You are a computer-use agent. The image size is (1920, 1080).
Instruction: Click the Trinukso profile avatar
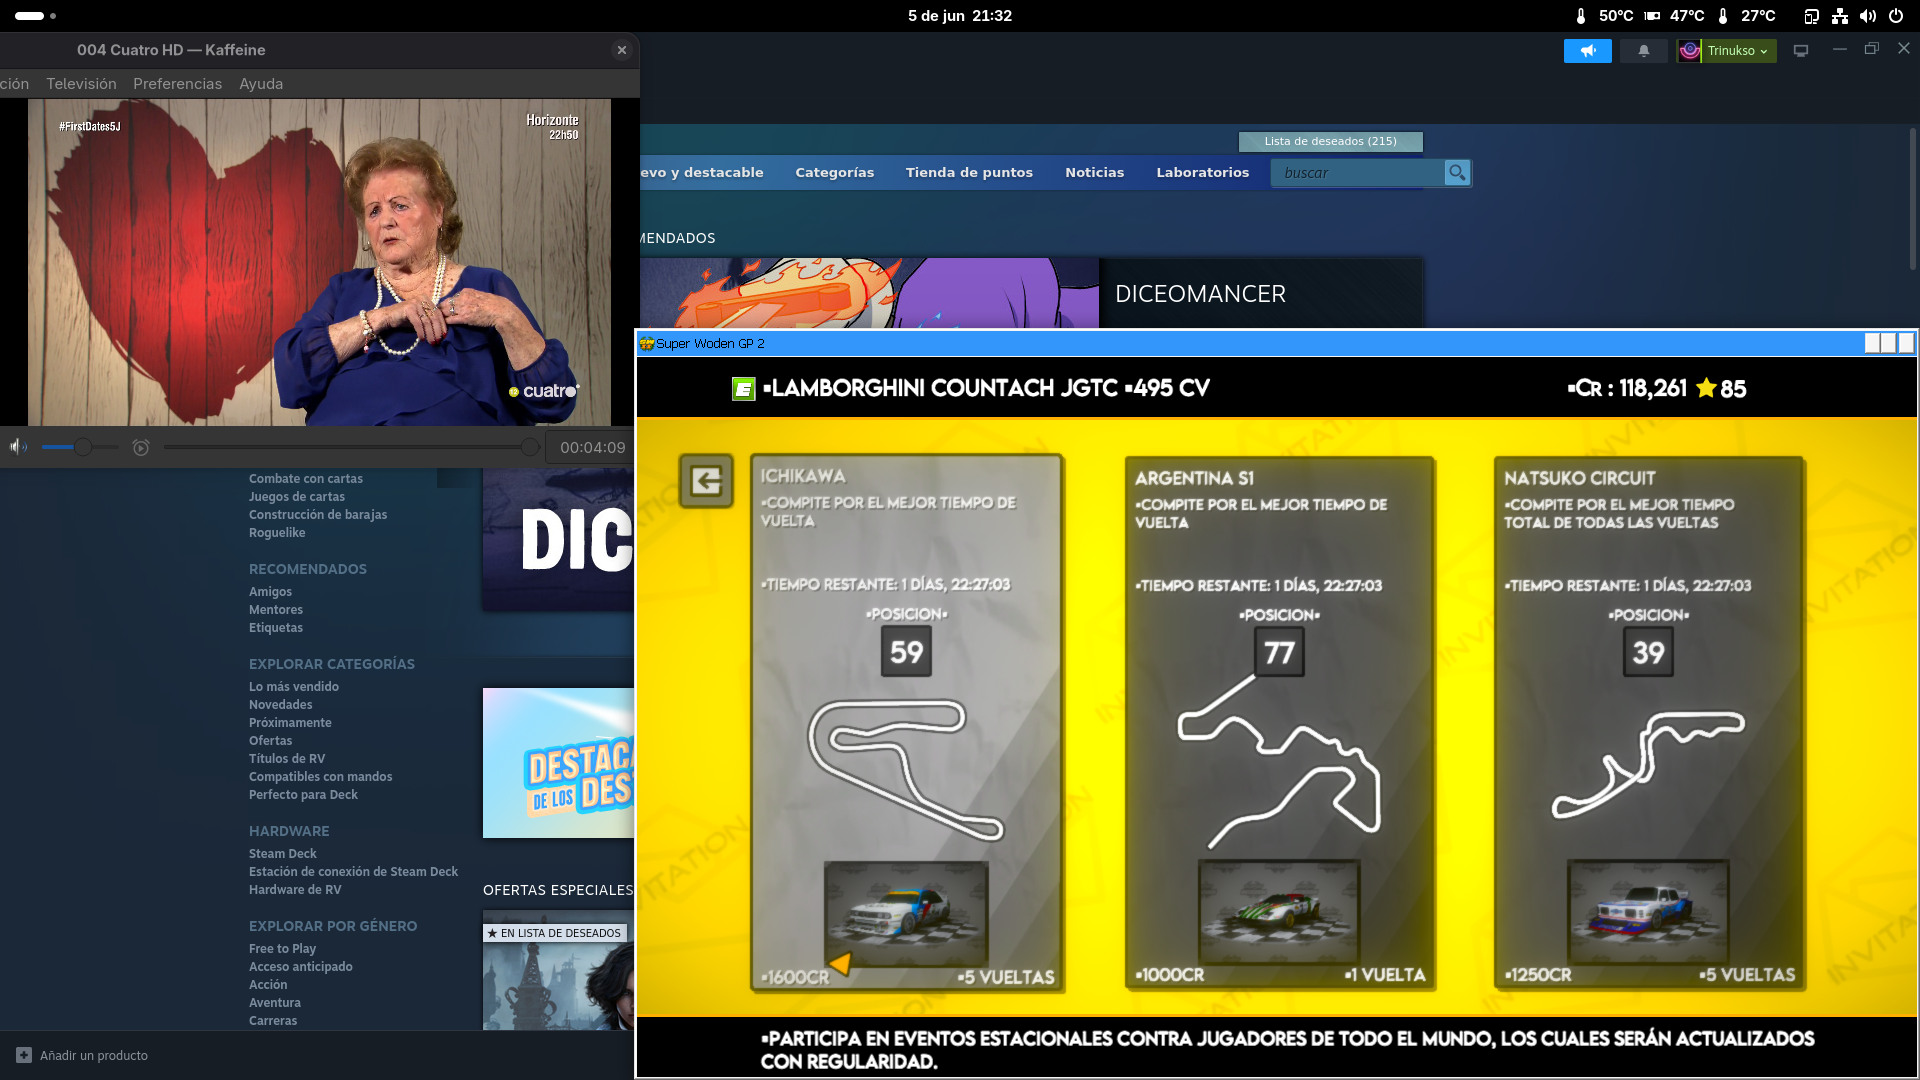coord(1690,51)
